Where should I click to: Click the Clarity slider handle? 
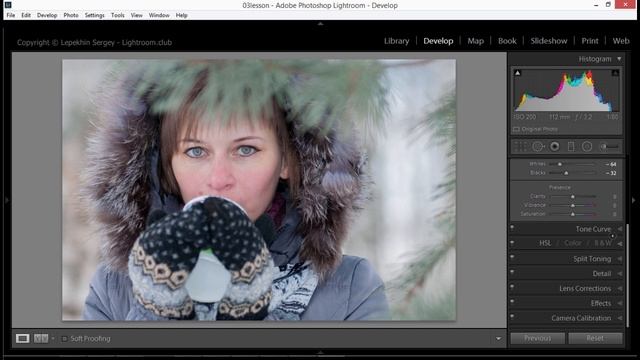click(573, 197)
